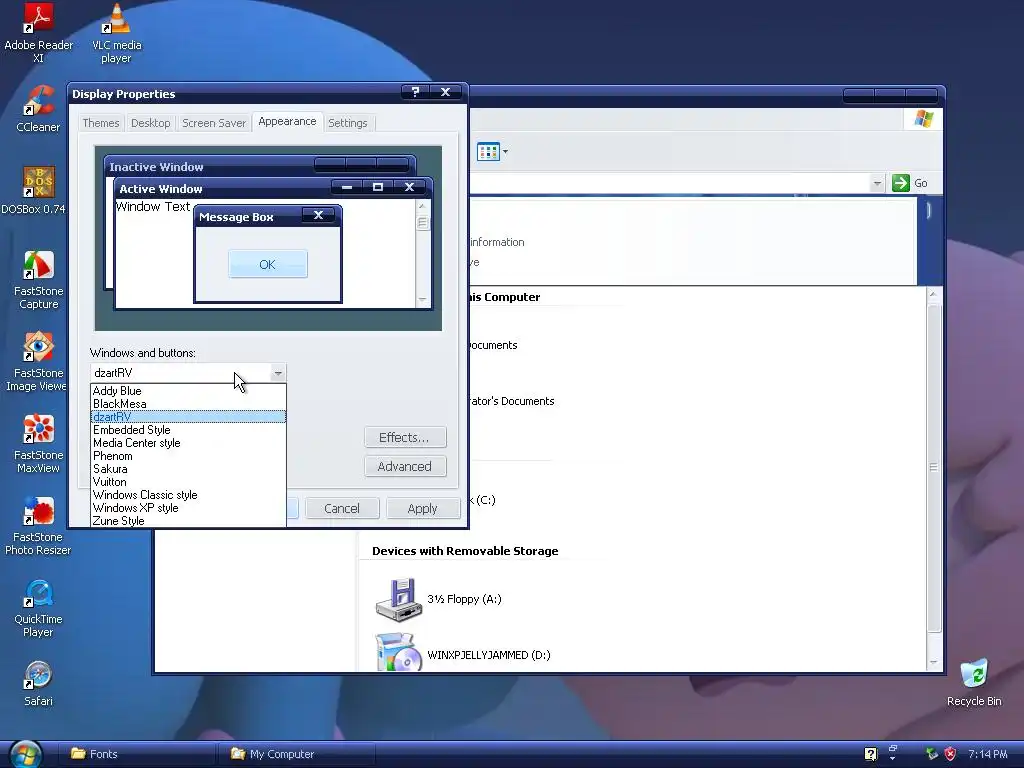Click the taskbar clock showing 7:14 PM

987,754
